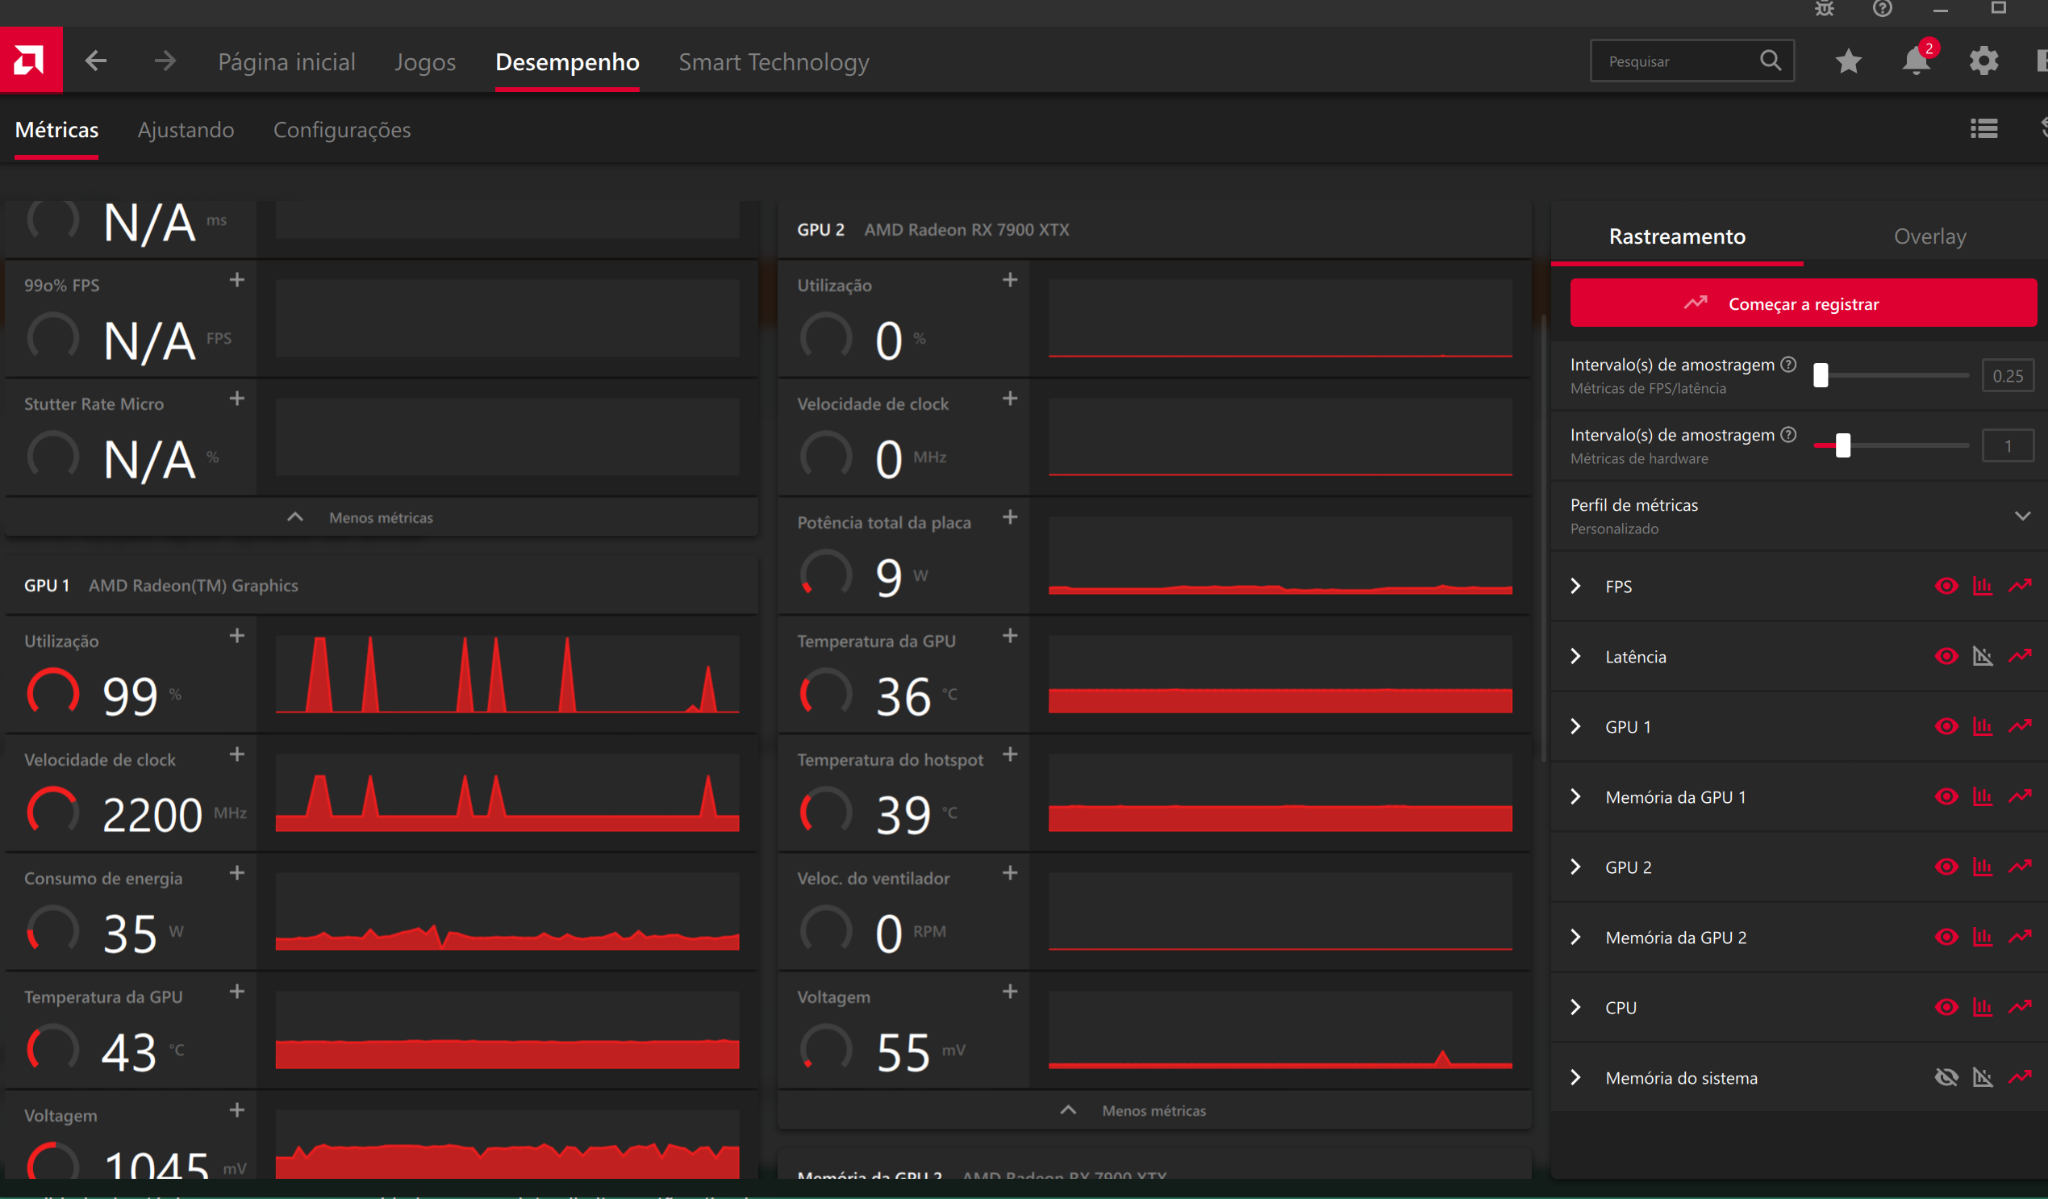The height and width of the screenshot is (1199, 2048).
Task: Expand the CPU section
Action: pyautogui.click(x=1576, y=1007)
